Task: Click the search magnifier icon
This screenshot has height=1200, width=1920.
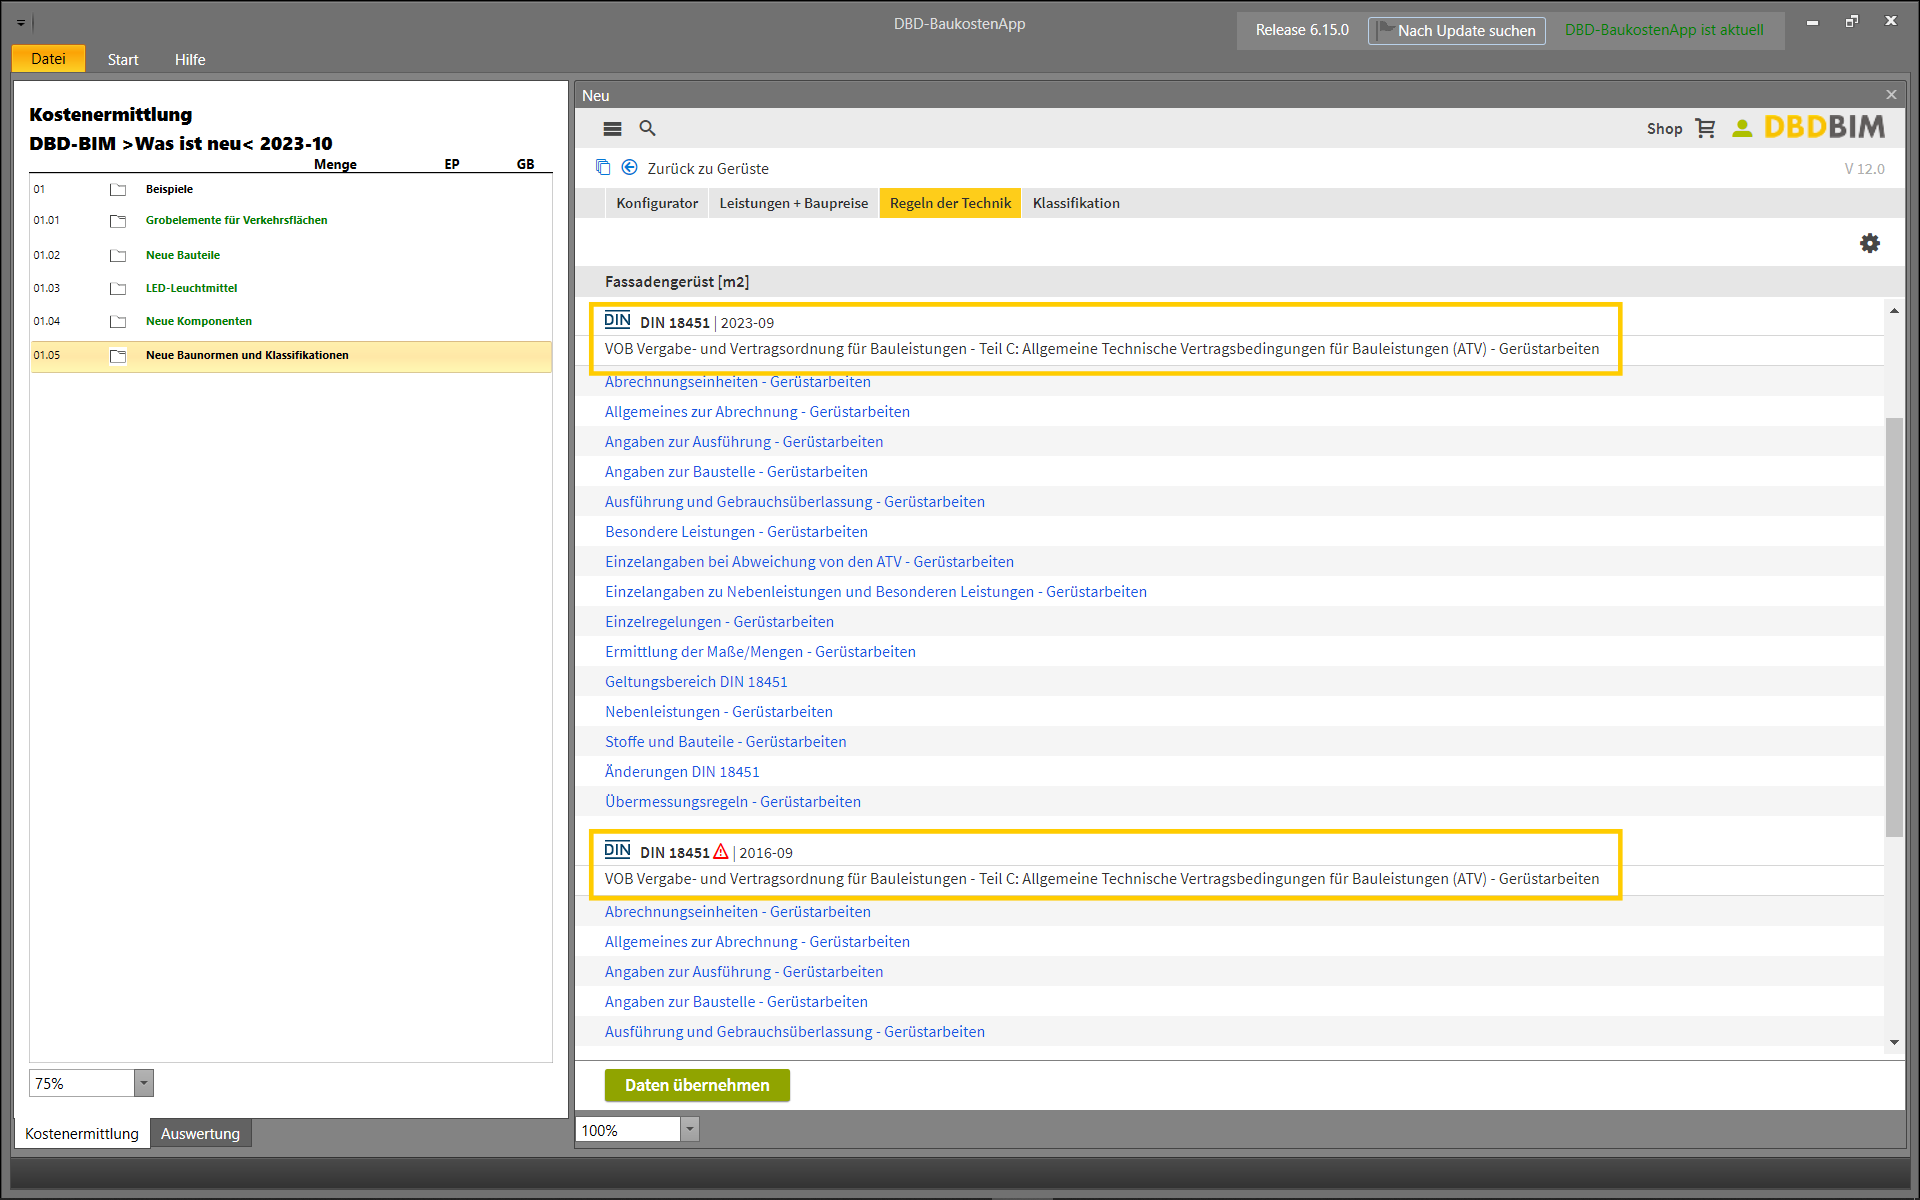Action: pyautogui.click(x=647, y=128)
